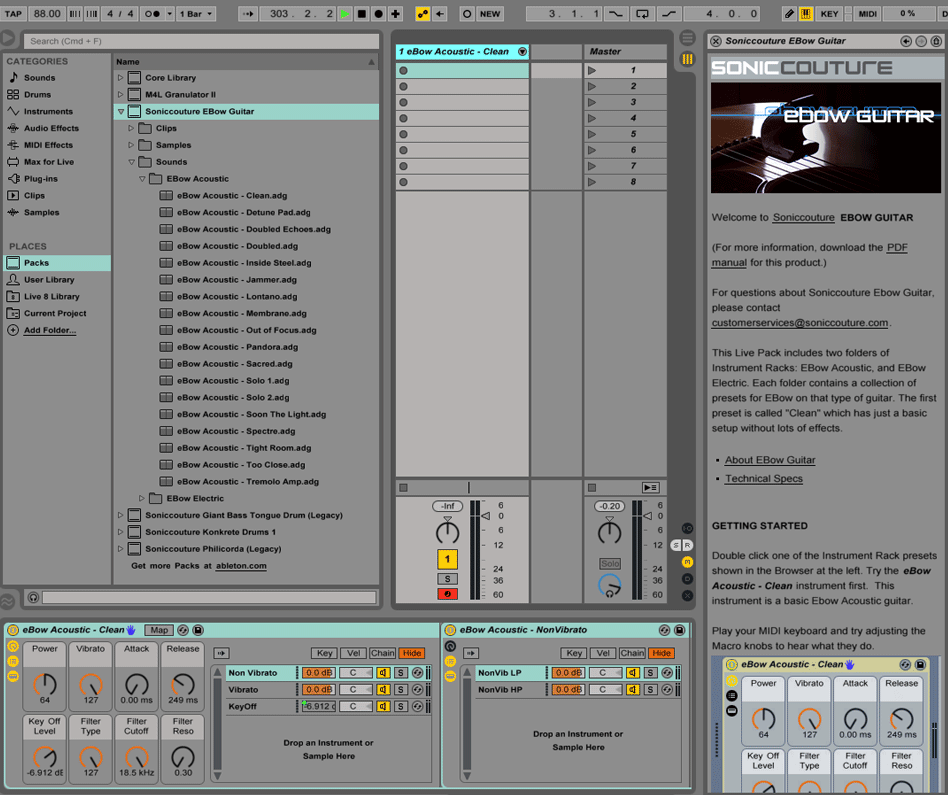Adjust the master cue volume knob

pyautogui.click(x=609, y=586)
